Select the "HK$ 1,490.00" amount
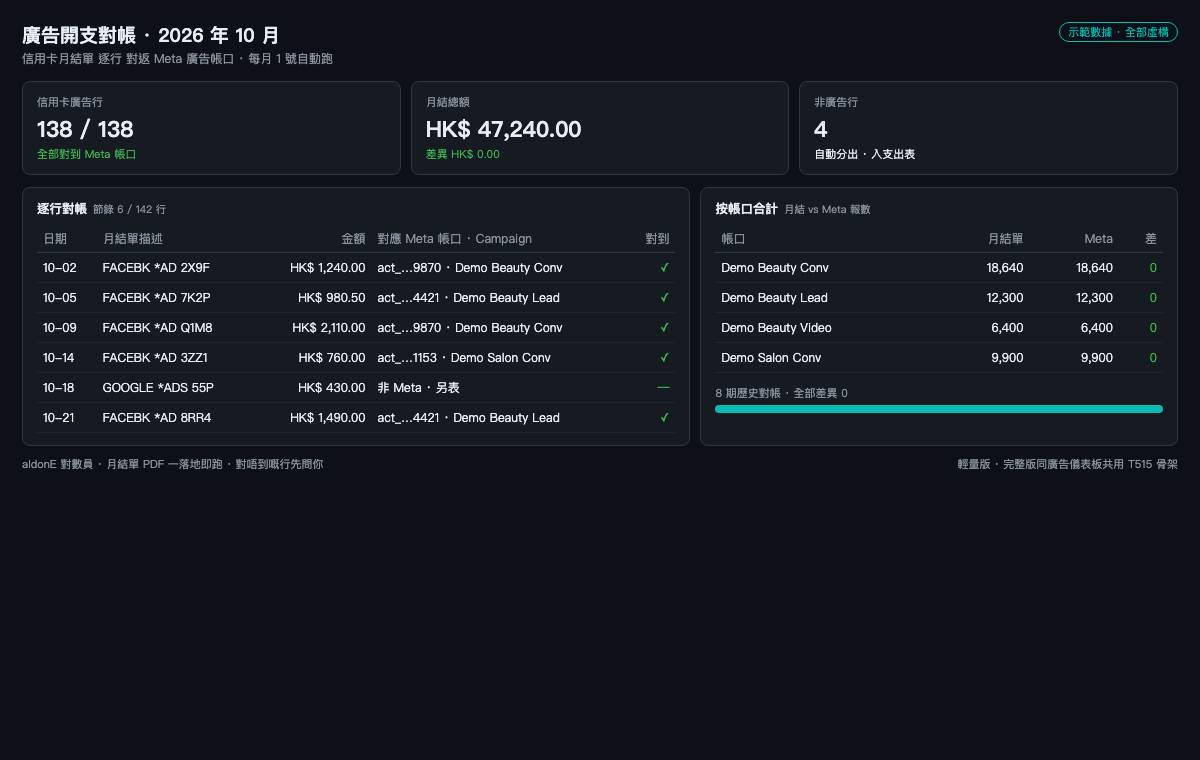The image size is (1200, 760). (328, 418)
